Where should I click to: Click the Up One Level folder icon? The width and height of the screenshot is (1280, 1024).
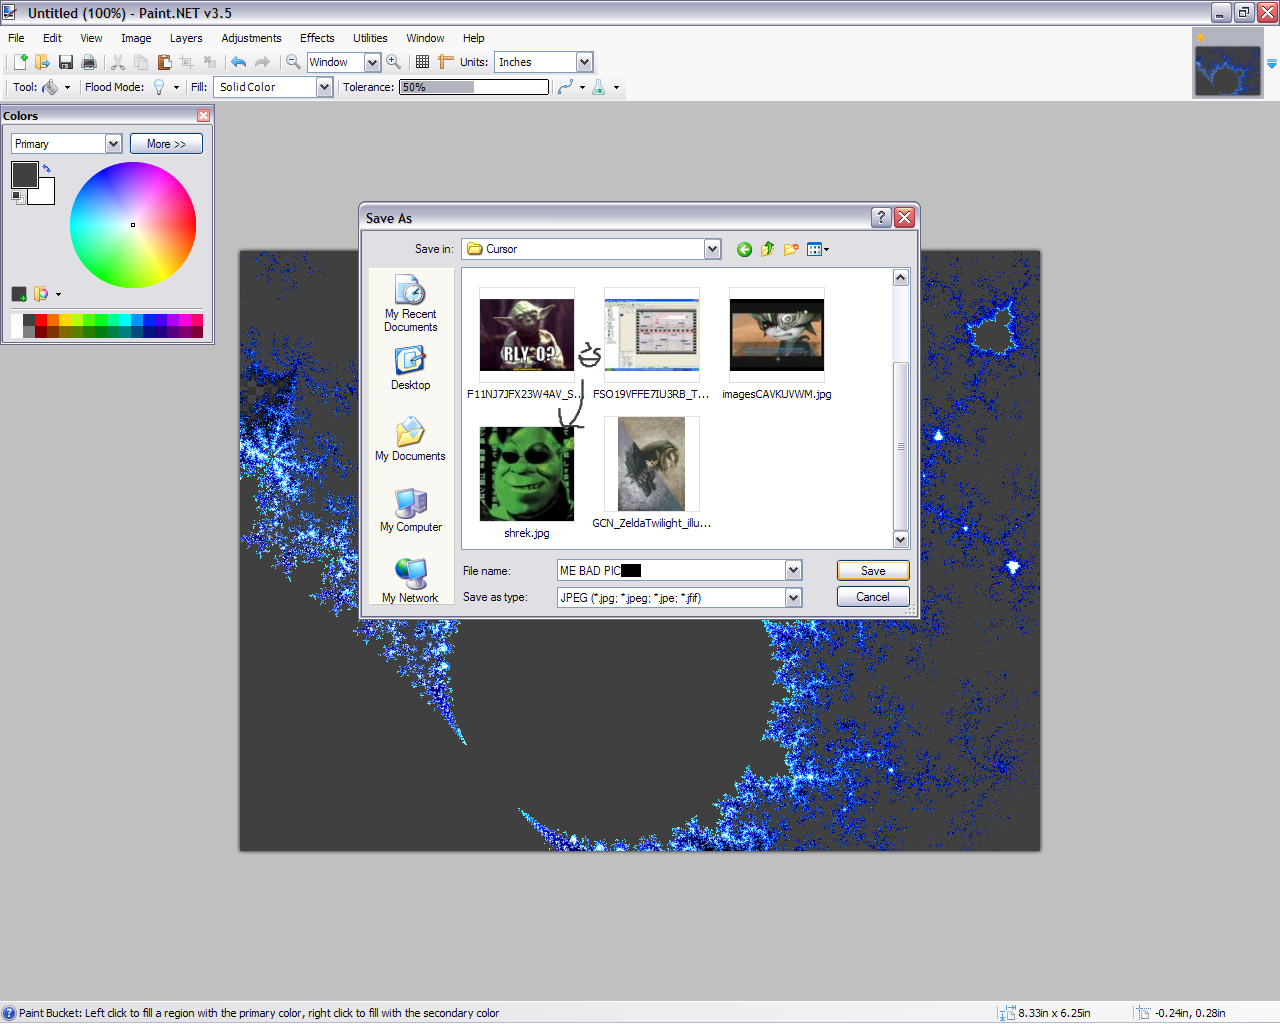coord(767,249)
